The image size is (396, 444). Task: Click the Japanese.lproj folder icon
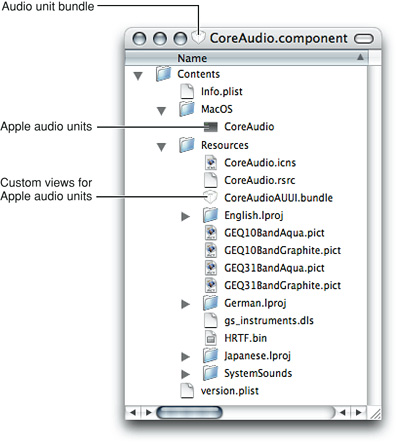click(210, 355)
